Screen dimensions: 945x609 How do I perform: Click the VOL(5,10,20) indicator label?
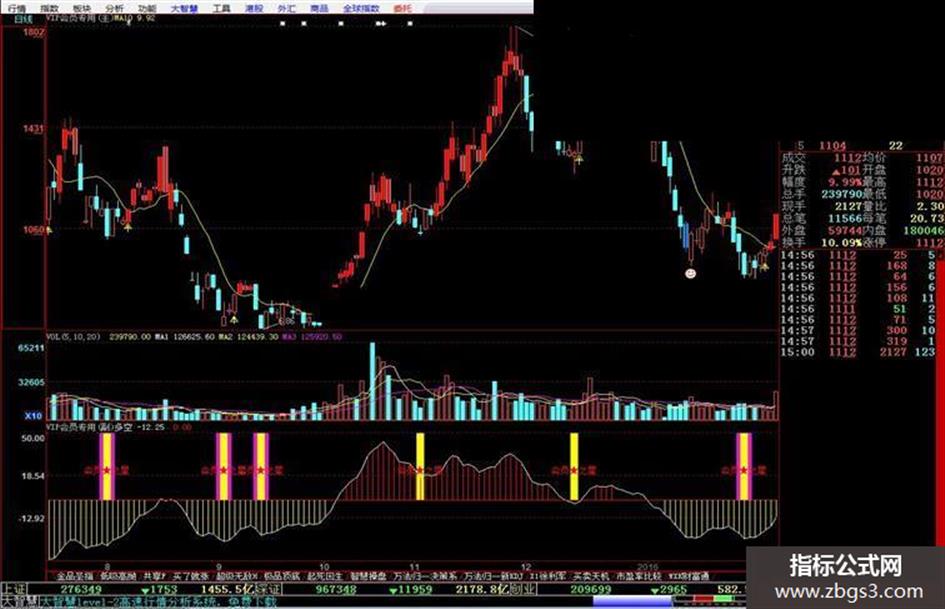74,336
